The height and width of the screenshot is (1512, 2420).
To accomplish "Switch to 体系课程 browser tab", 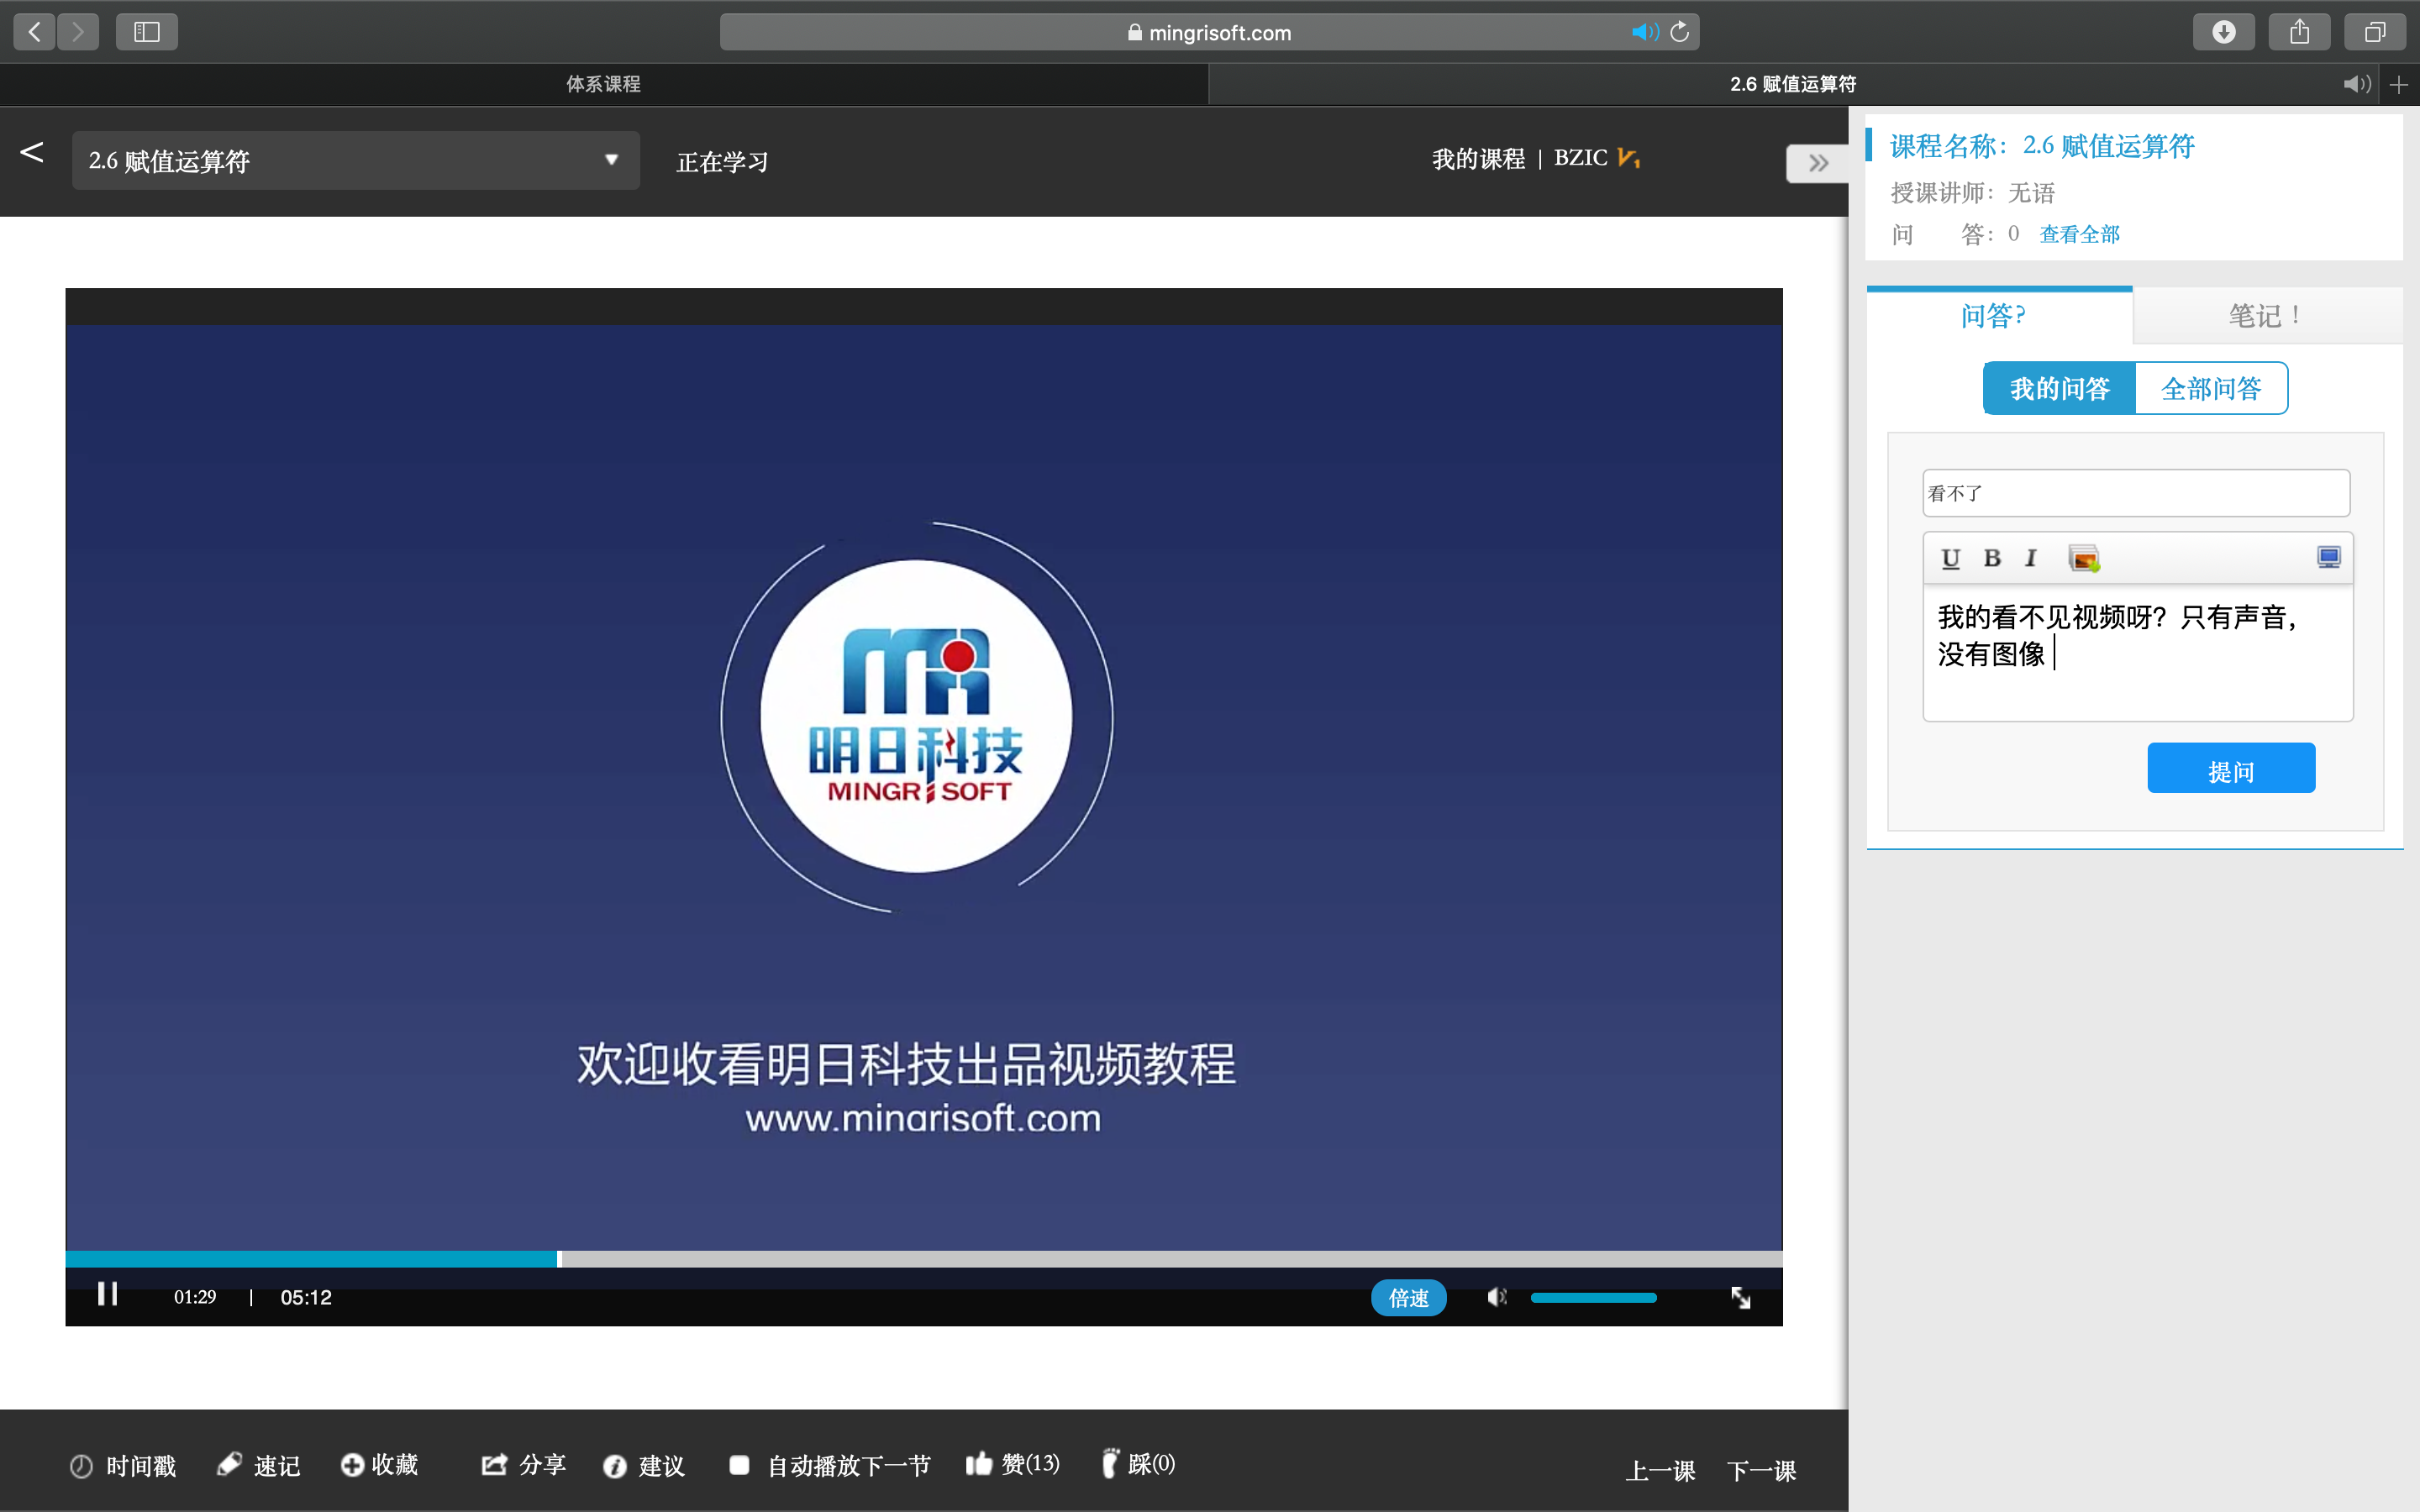I will 604,84.
